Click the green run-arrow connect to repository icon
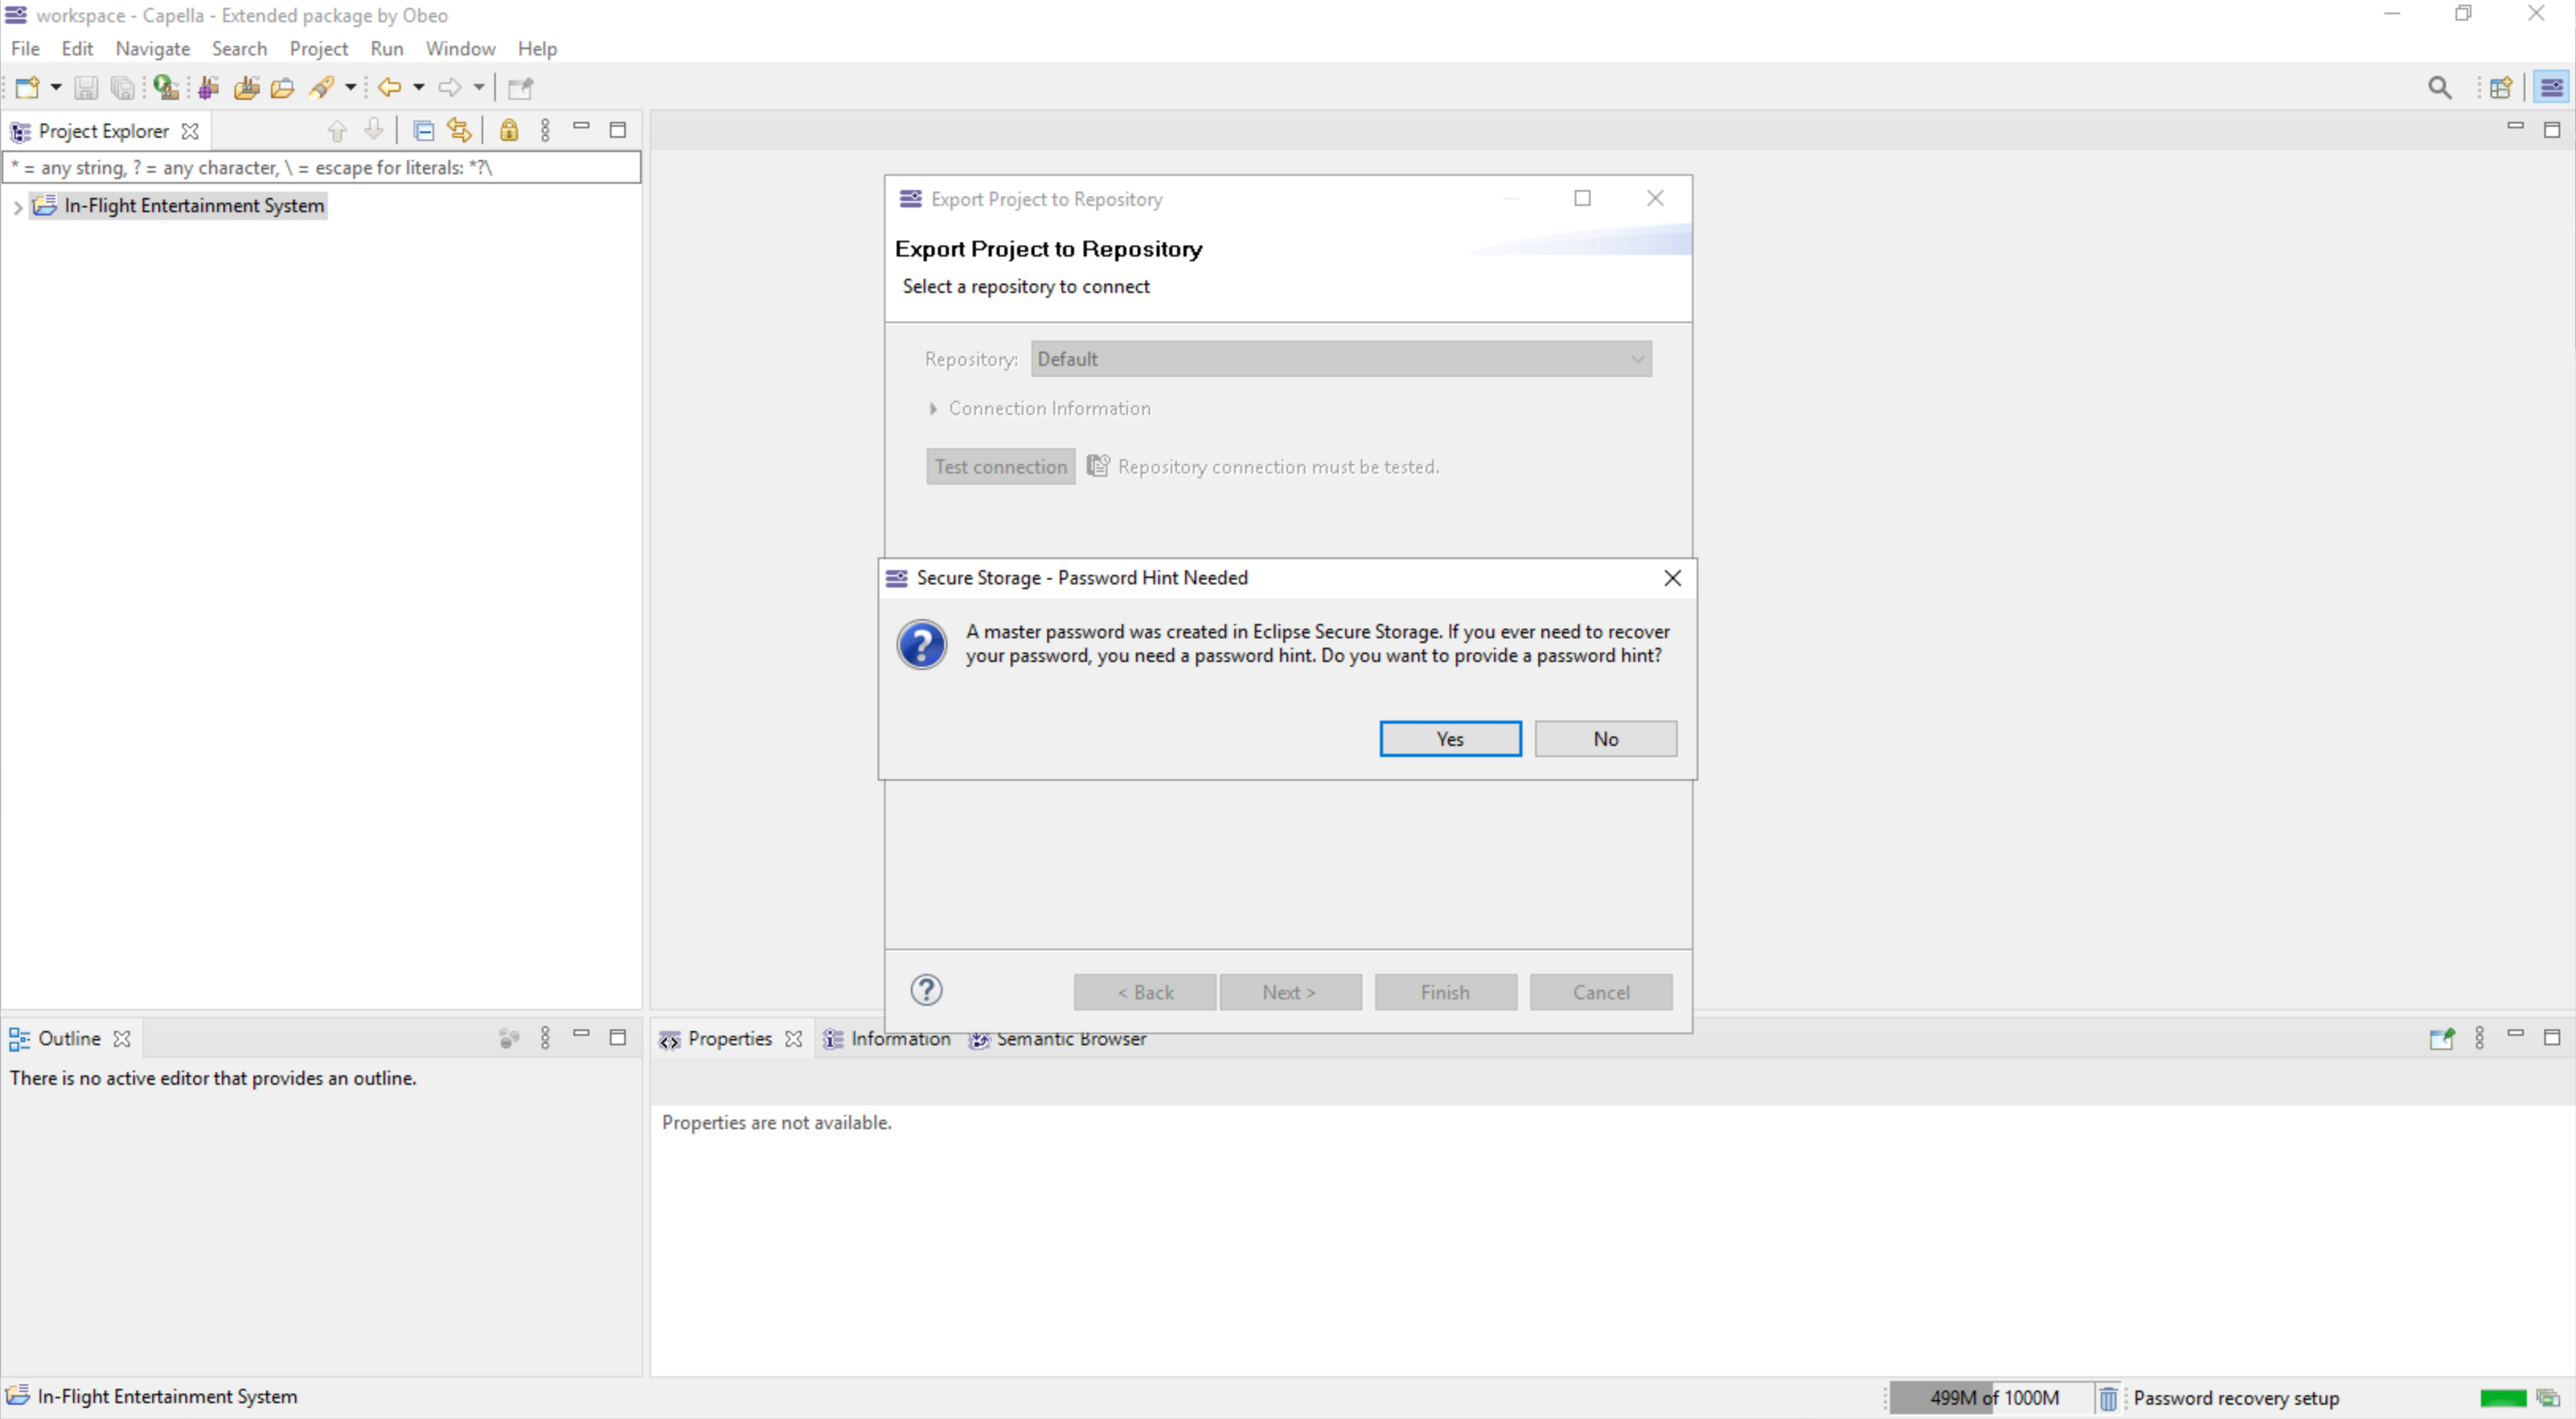The width and height of the screenshot is (2576, 1419). coord(167,88)
